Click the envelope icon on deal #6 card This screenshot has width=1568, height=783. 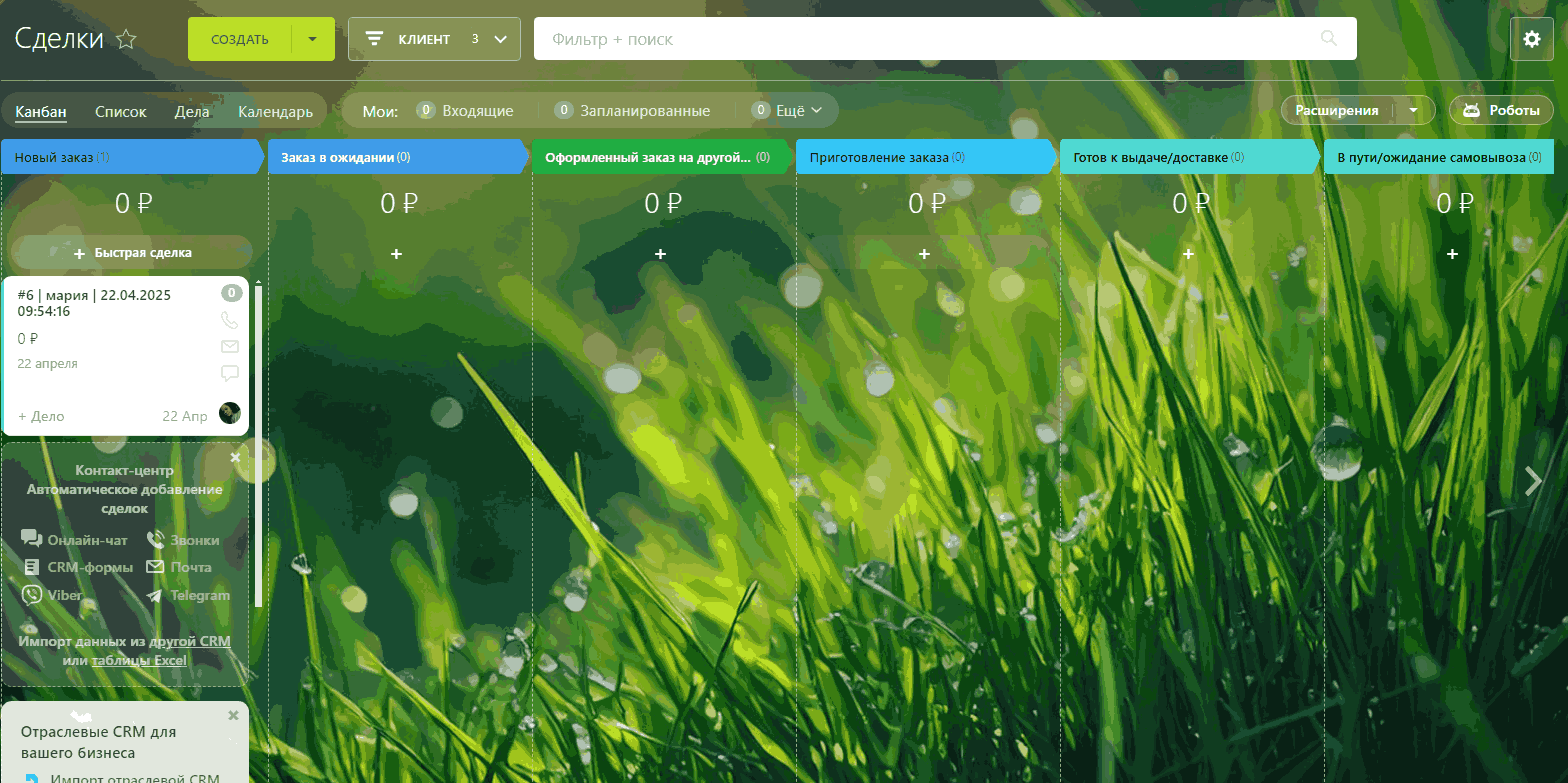230,347
